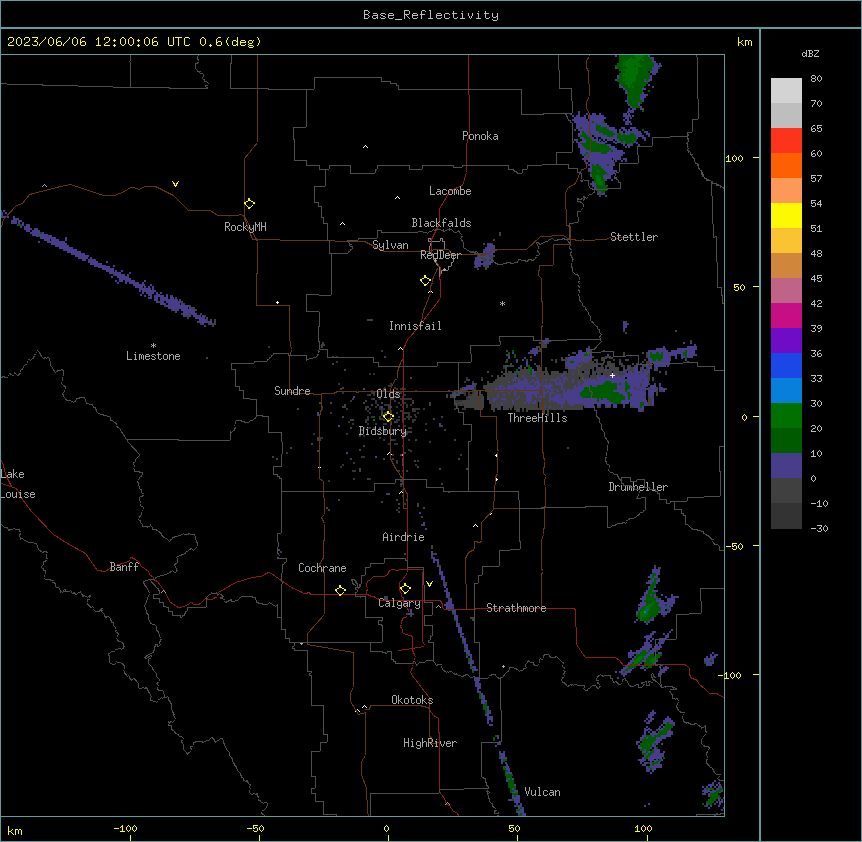Pick the bright green legend swatch below 30
Screen dimensions: 862x842
(786, 416)
